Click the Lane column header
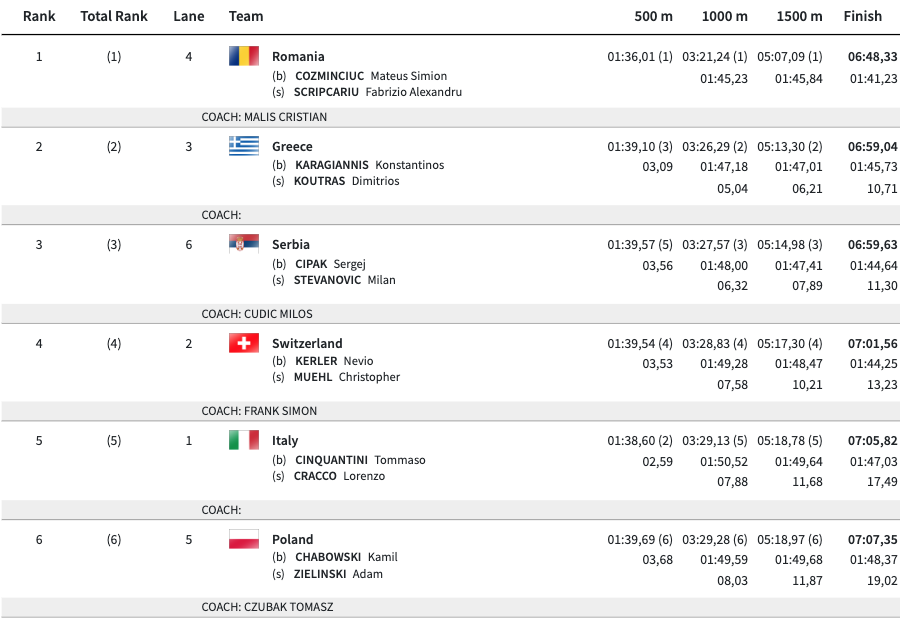 click(188, 16)
